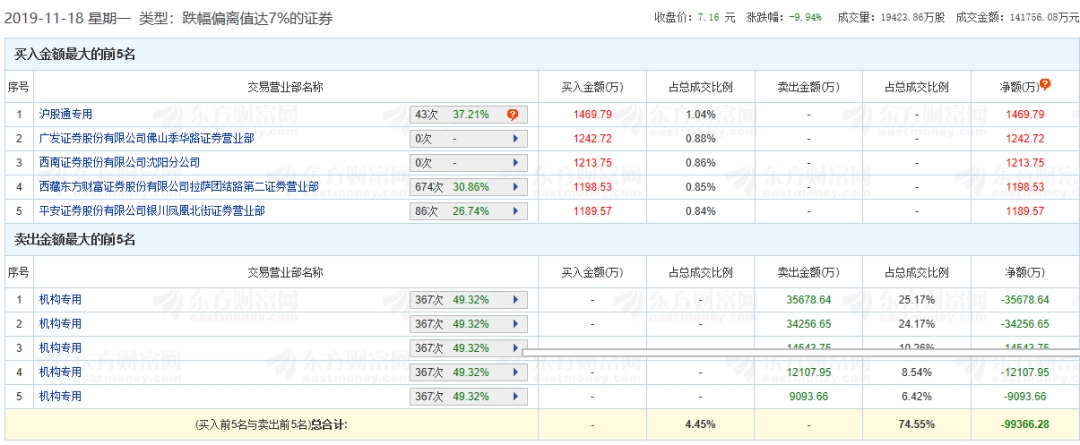Image resolution: width=1080 pixels, height=445 pixels.
Task: Click arrow in first 机构专用 sell row
Action: [x=516, y=299]
